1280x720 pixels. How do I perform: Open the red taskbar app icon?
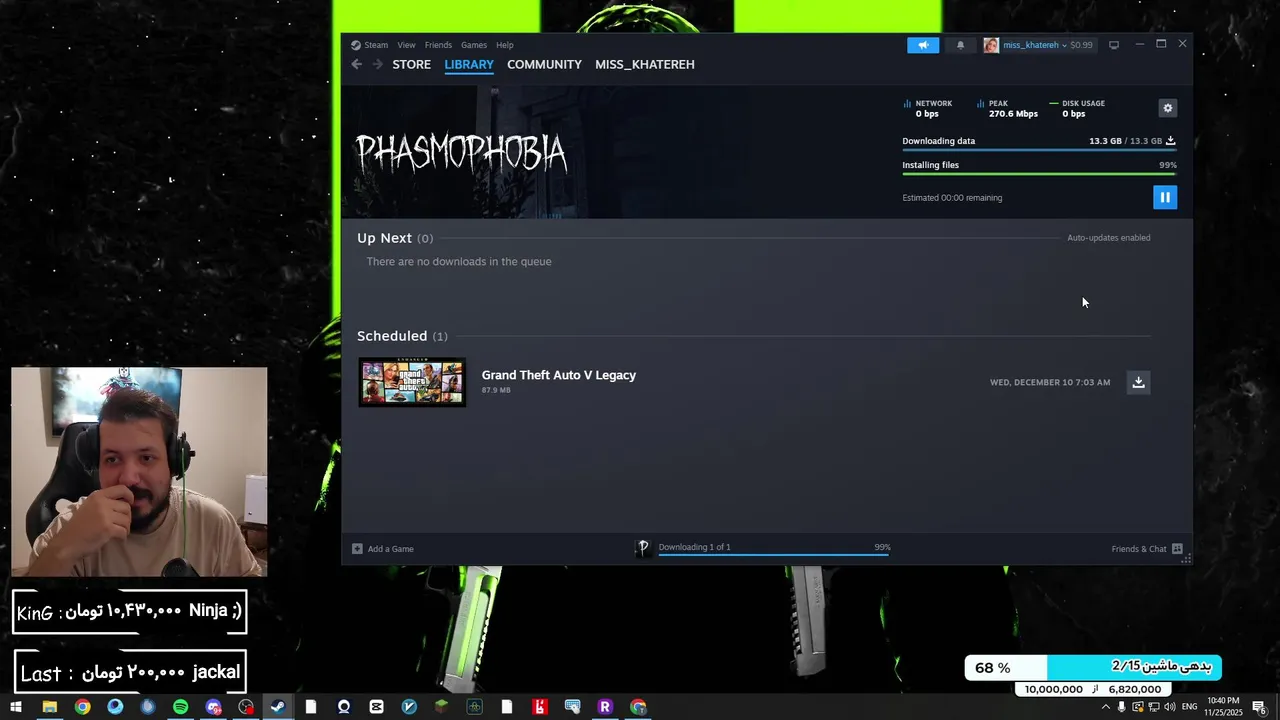click(540, 707)
